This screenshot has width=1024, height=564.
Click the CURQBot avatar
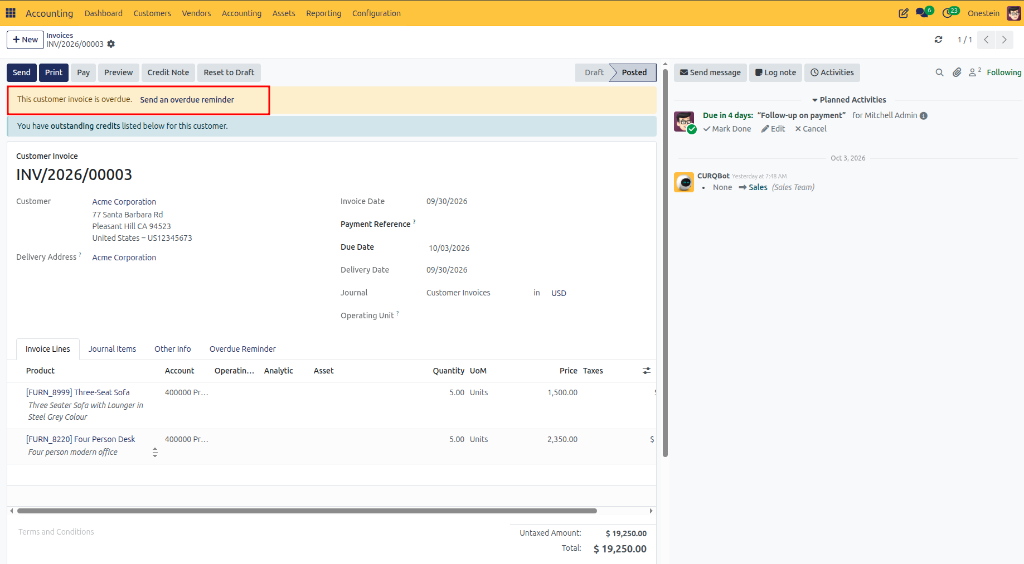(x=684, y=182)
